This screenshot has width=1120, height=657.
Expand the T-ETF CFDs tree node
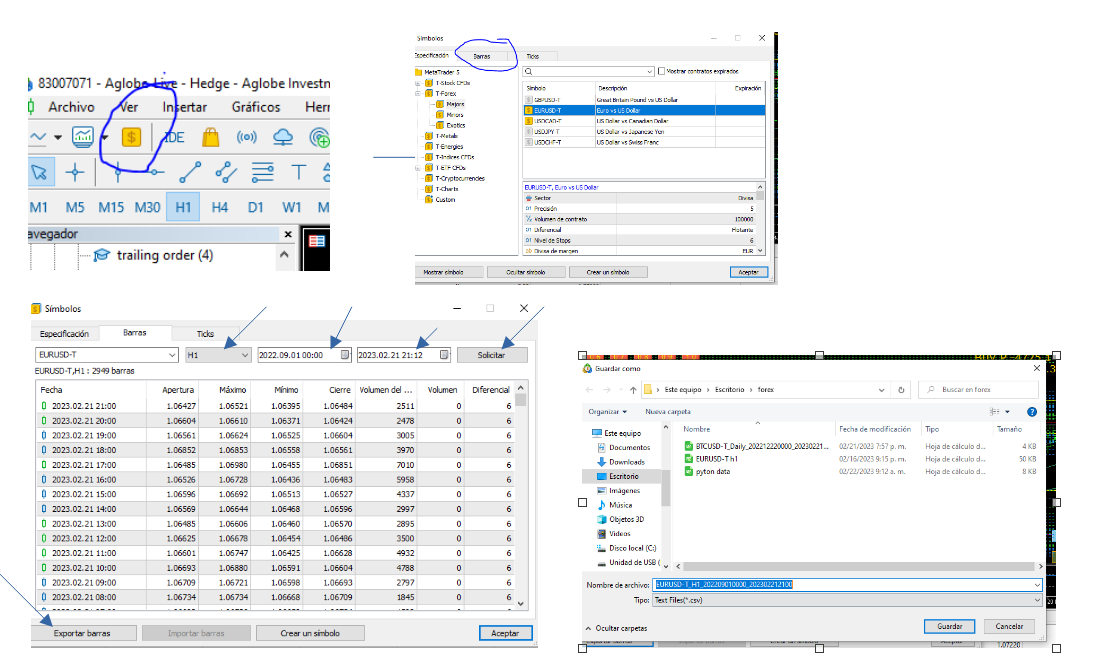pos(418,168)
